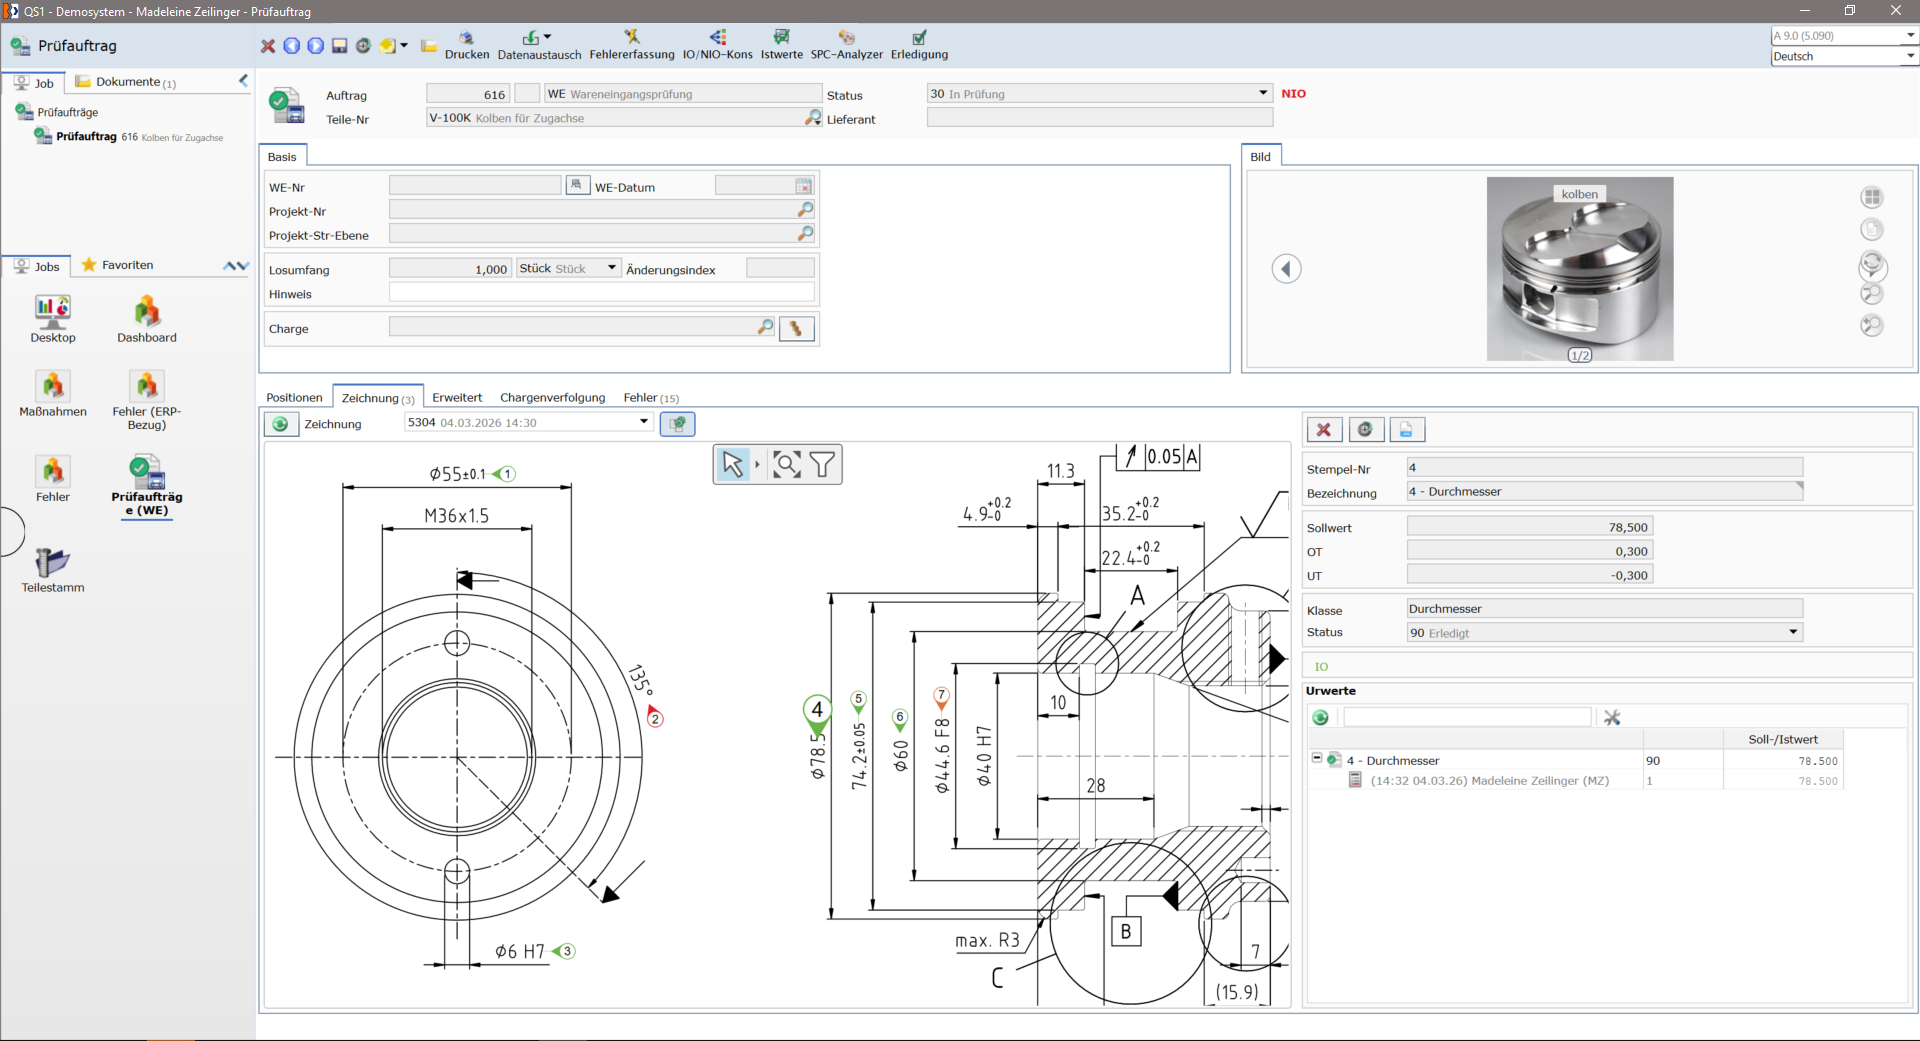This screenshot has width=1920, height=1041.
Task: Click the search magnifier in the Teile-Nr field
Action: [813, 118]
